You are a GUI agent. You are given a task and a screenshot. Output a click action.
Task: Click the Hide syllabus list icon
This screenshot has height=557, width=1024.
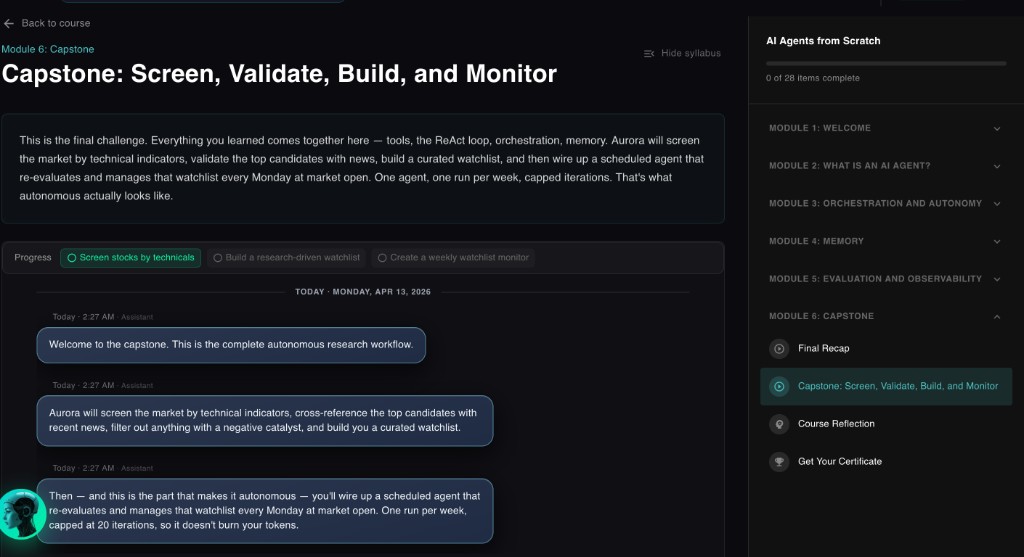point(648,54)
